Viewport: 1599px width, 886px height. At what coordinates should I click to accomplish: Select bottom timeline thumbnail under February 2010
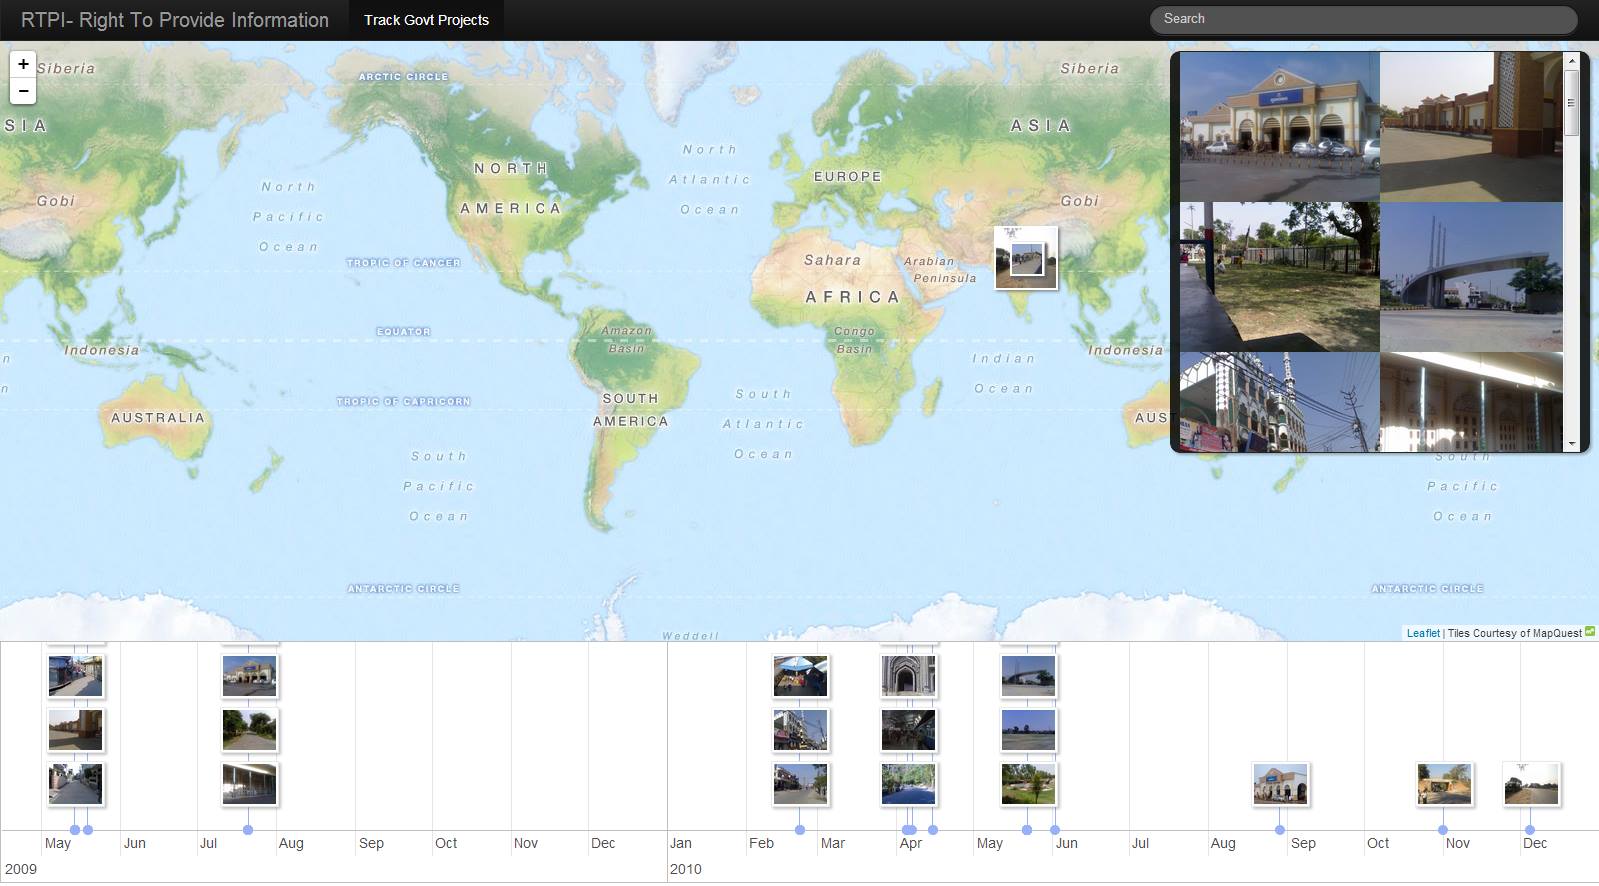801,785
